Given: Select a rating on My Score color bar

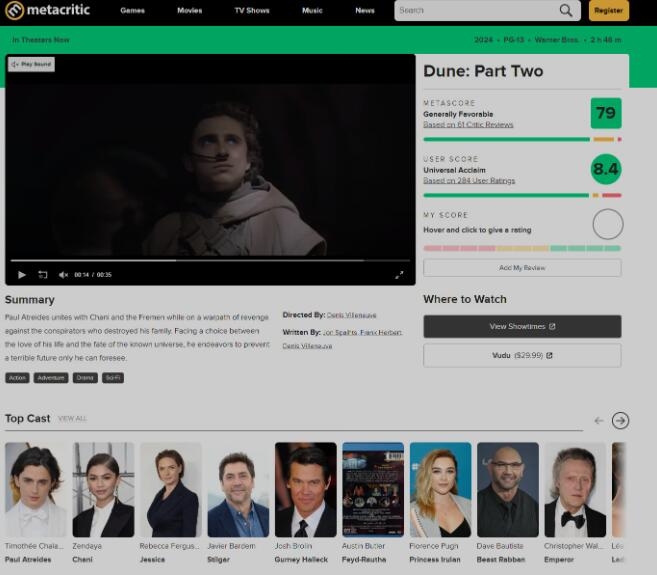Looking at the screenshot, I should (522, 248).
